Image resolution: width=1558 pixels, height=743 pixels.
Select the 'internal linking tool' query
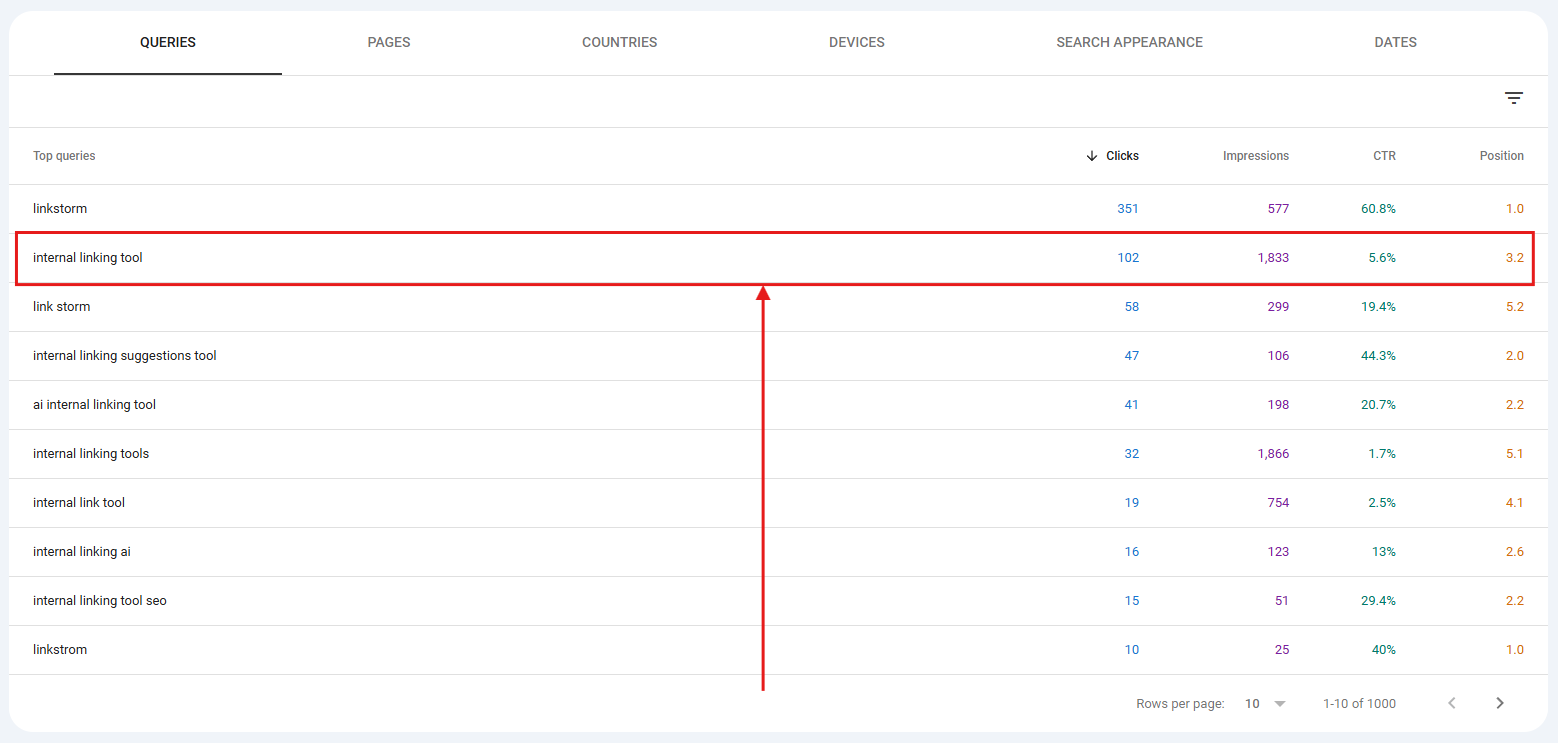[88, 258]
